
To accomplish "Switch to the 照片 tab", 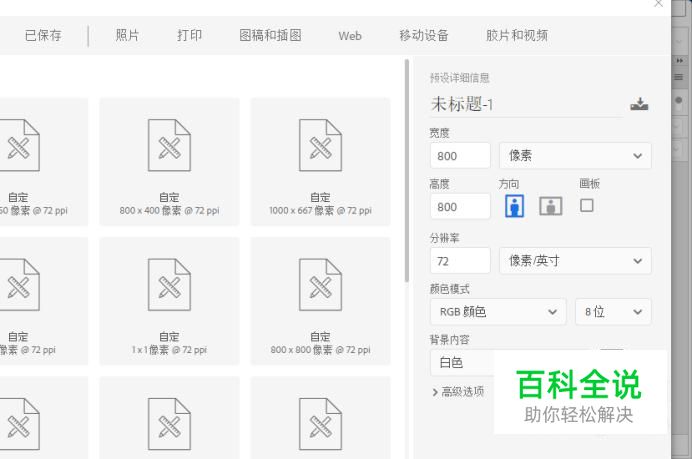I will click(x=128, y=35).
